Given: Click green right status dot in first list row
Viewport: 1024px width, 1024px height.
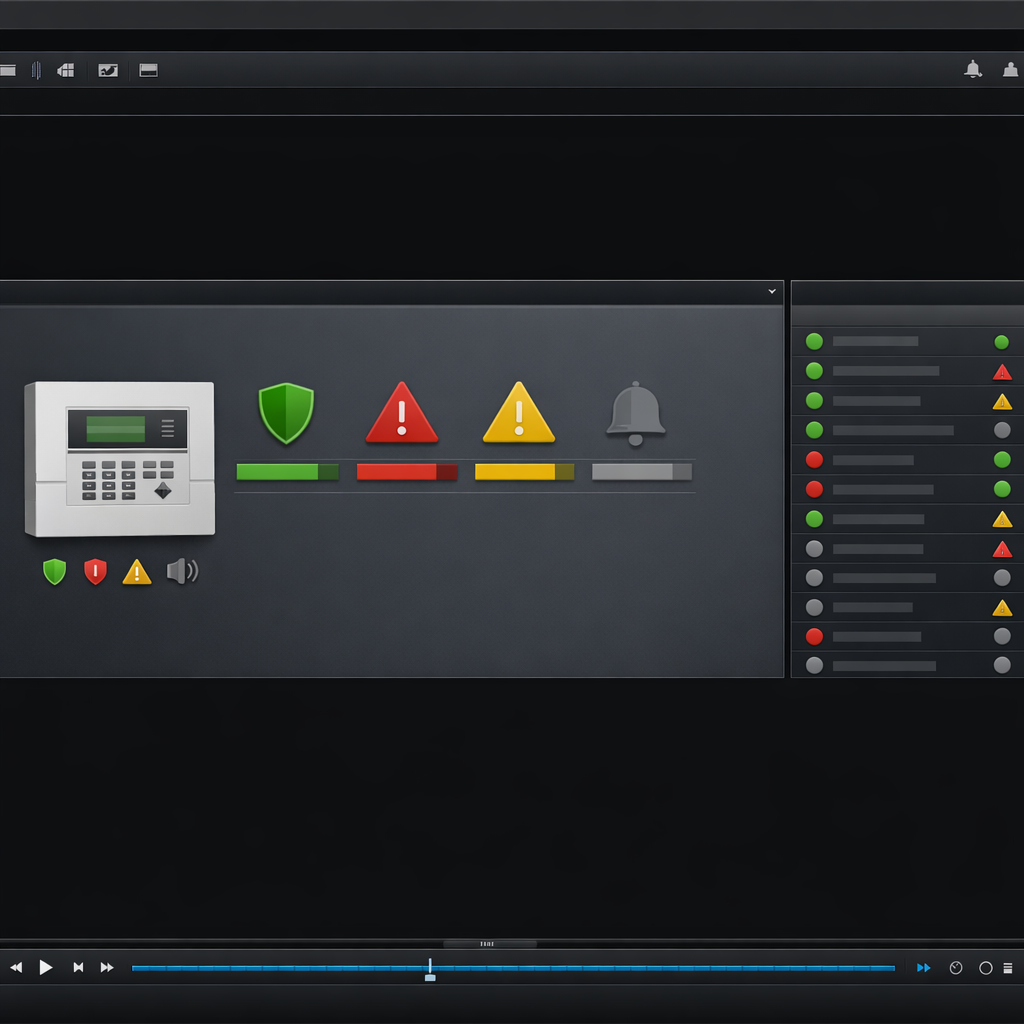Looking at the screenshot, I should click(1001, 342).
